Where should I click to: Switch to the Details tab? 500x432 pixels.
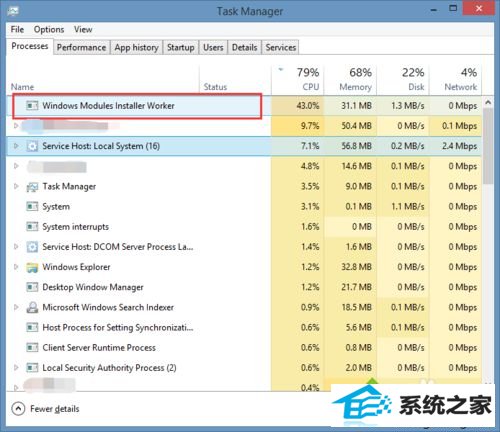[244, 47]
